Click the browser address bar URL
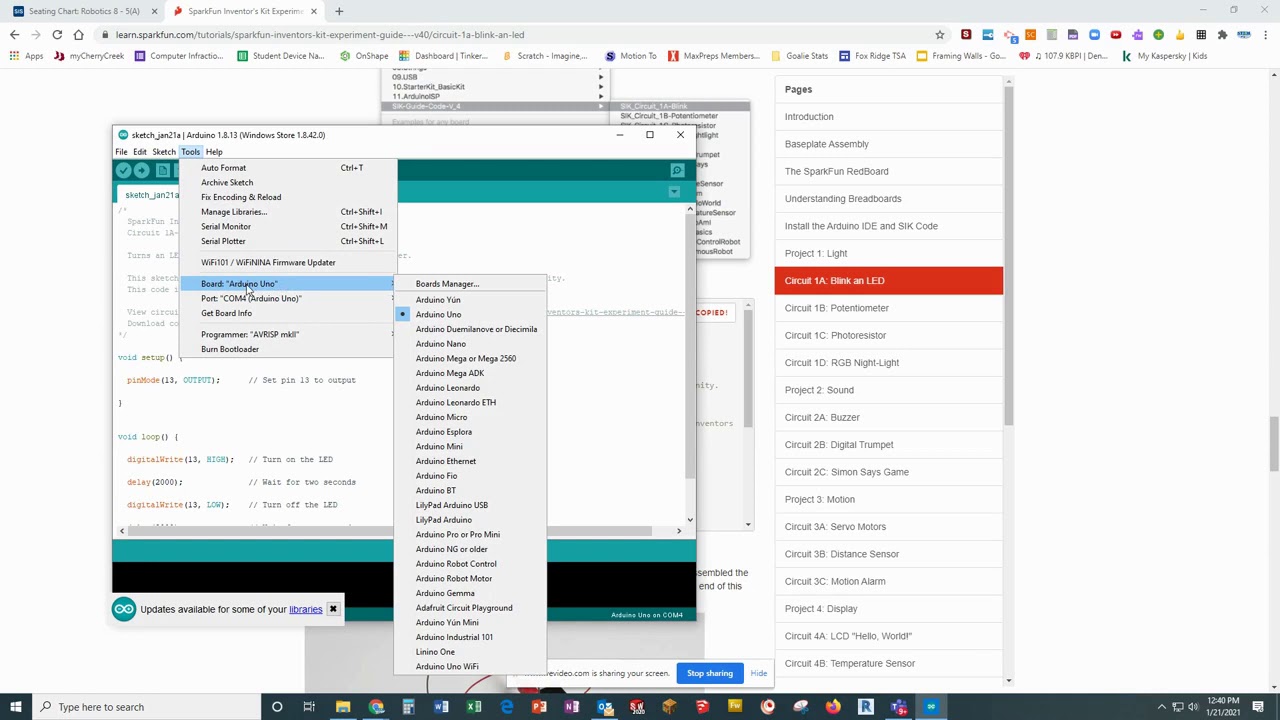Screen dimensions: 1280x720 click(320, 35)
